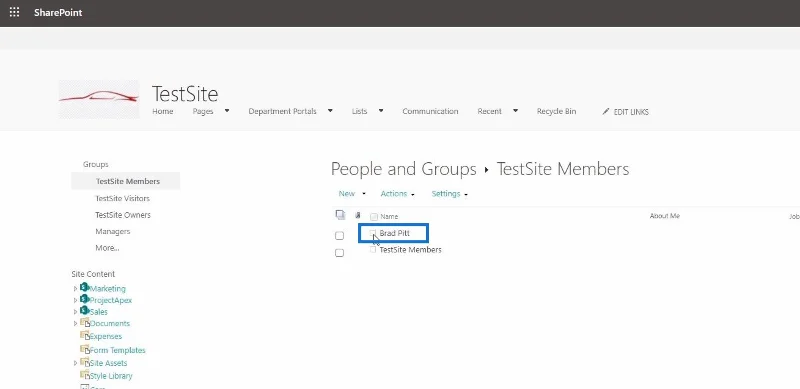Open the ProjectApex subsite link
Screen dimensions: 800x389
tap(111, 300)
